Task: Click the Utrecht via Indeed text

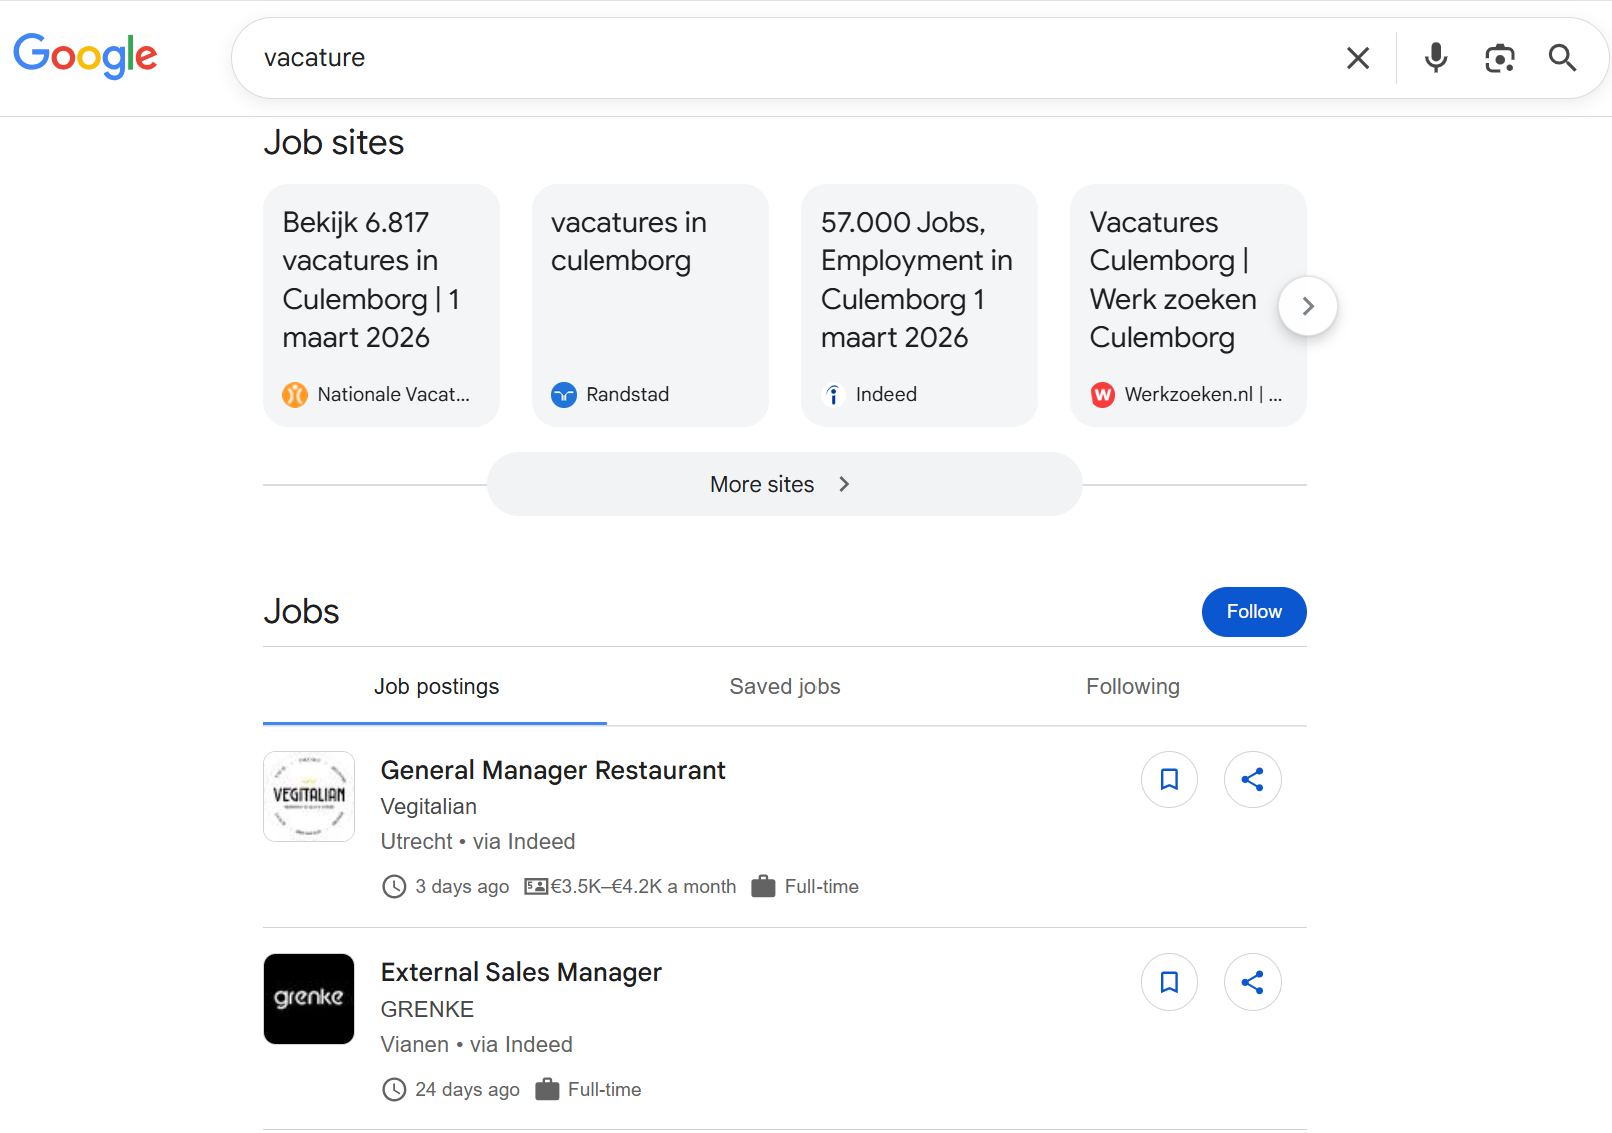Action: [478, 842]
